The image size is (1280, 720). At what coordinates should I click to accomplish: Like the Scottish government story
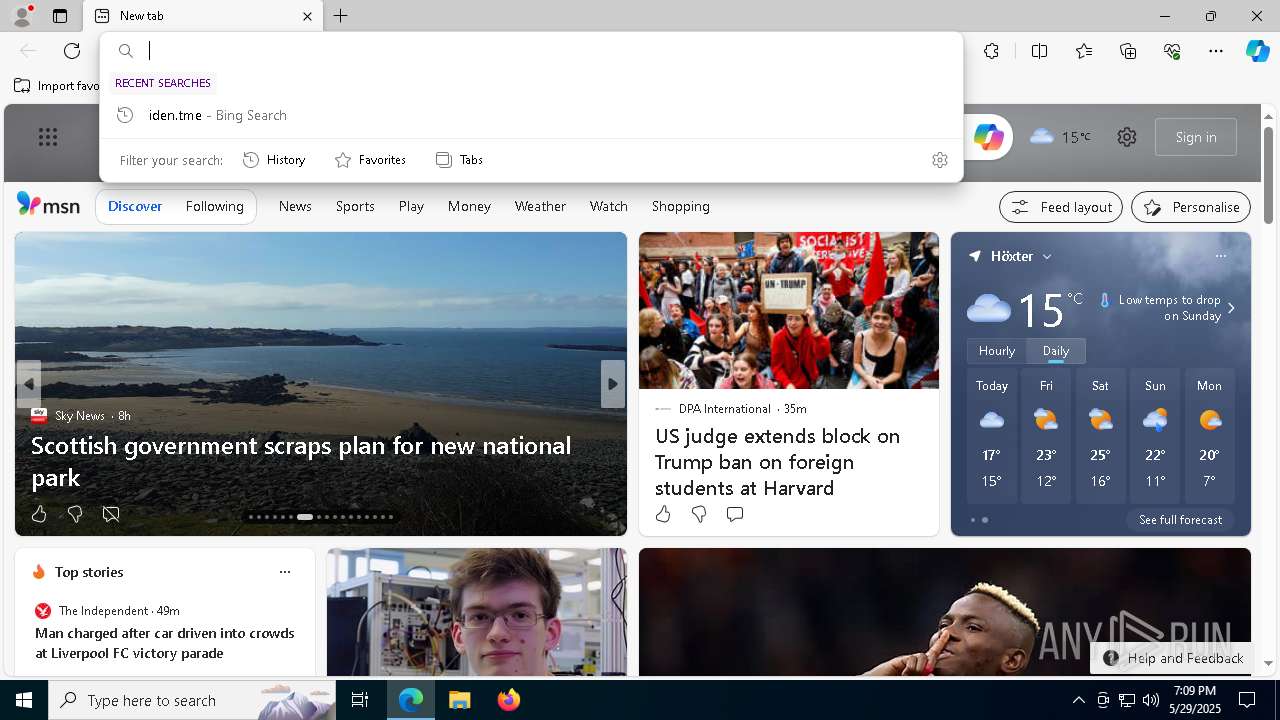pyautogui.click(x=39, y=514)
